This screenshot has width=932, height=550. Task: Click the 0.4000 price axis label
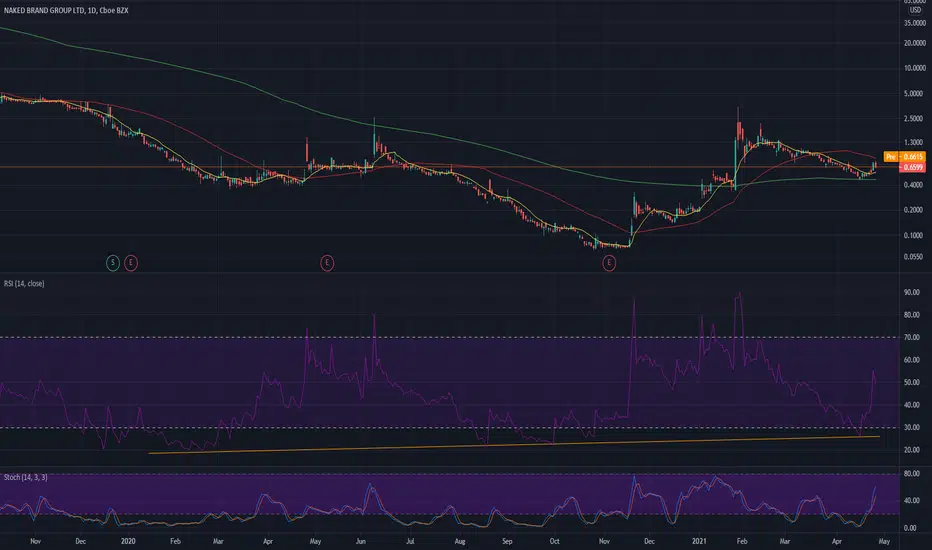point(914,185)
